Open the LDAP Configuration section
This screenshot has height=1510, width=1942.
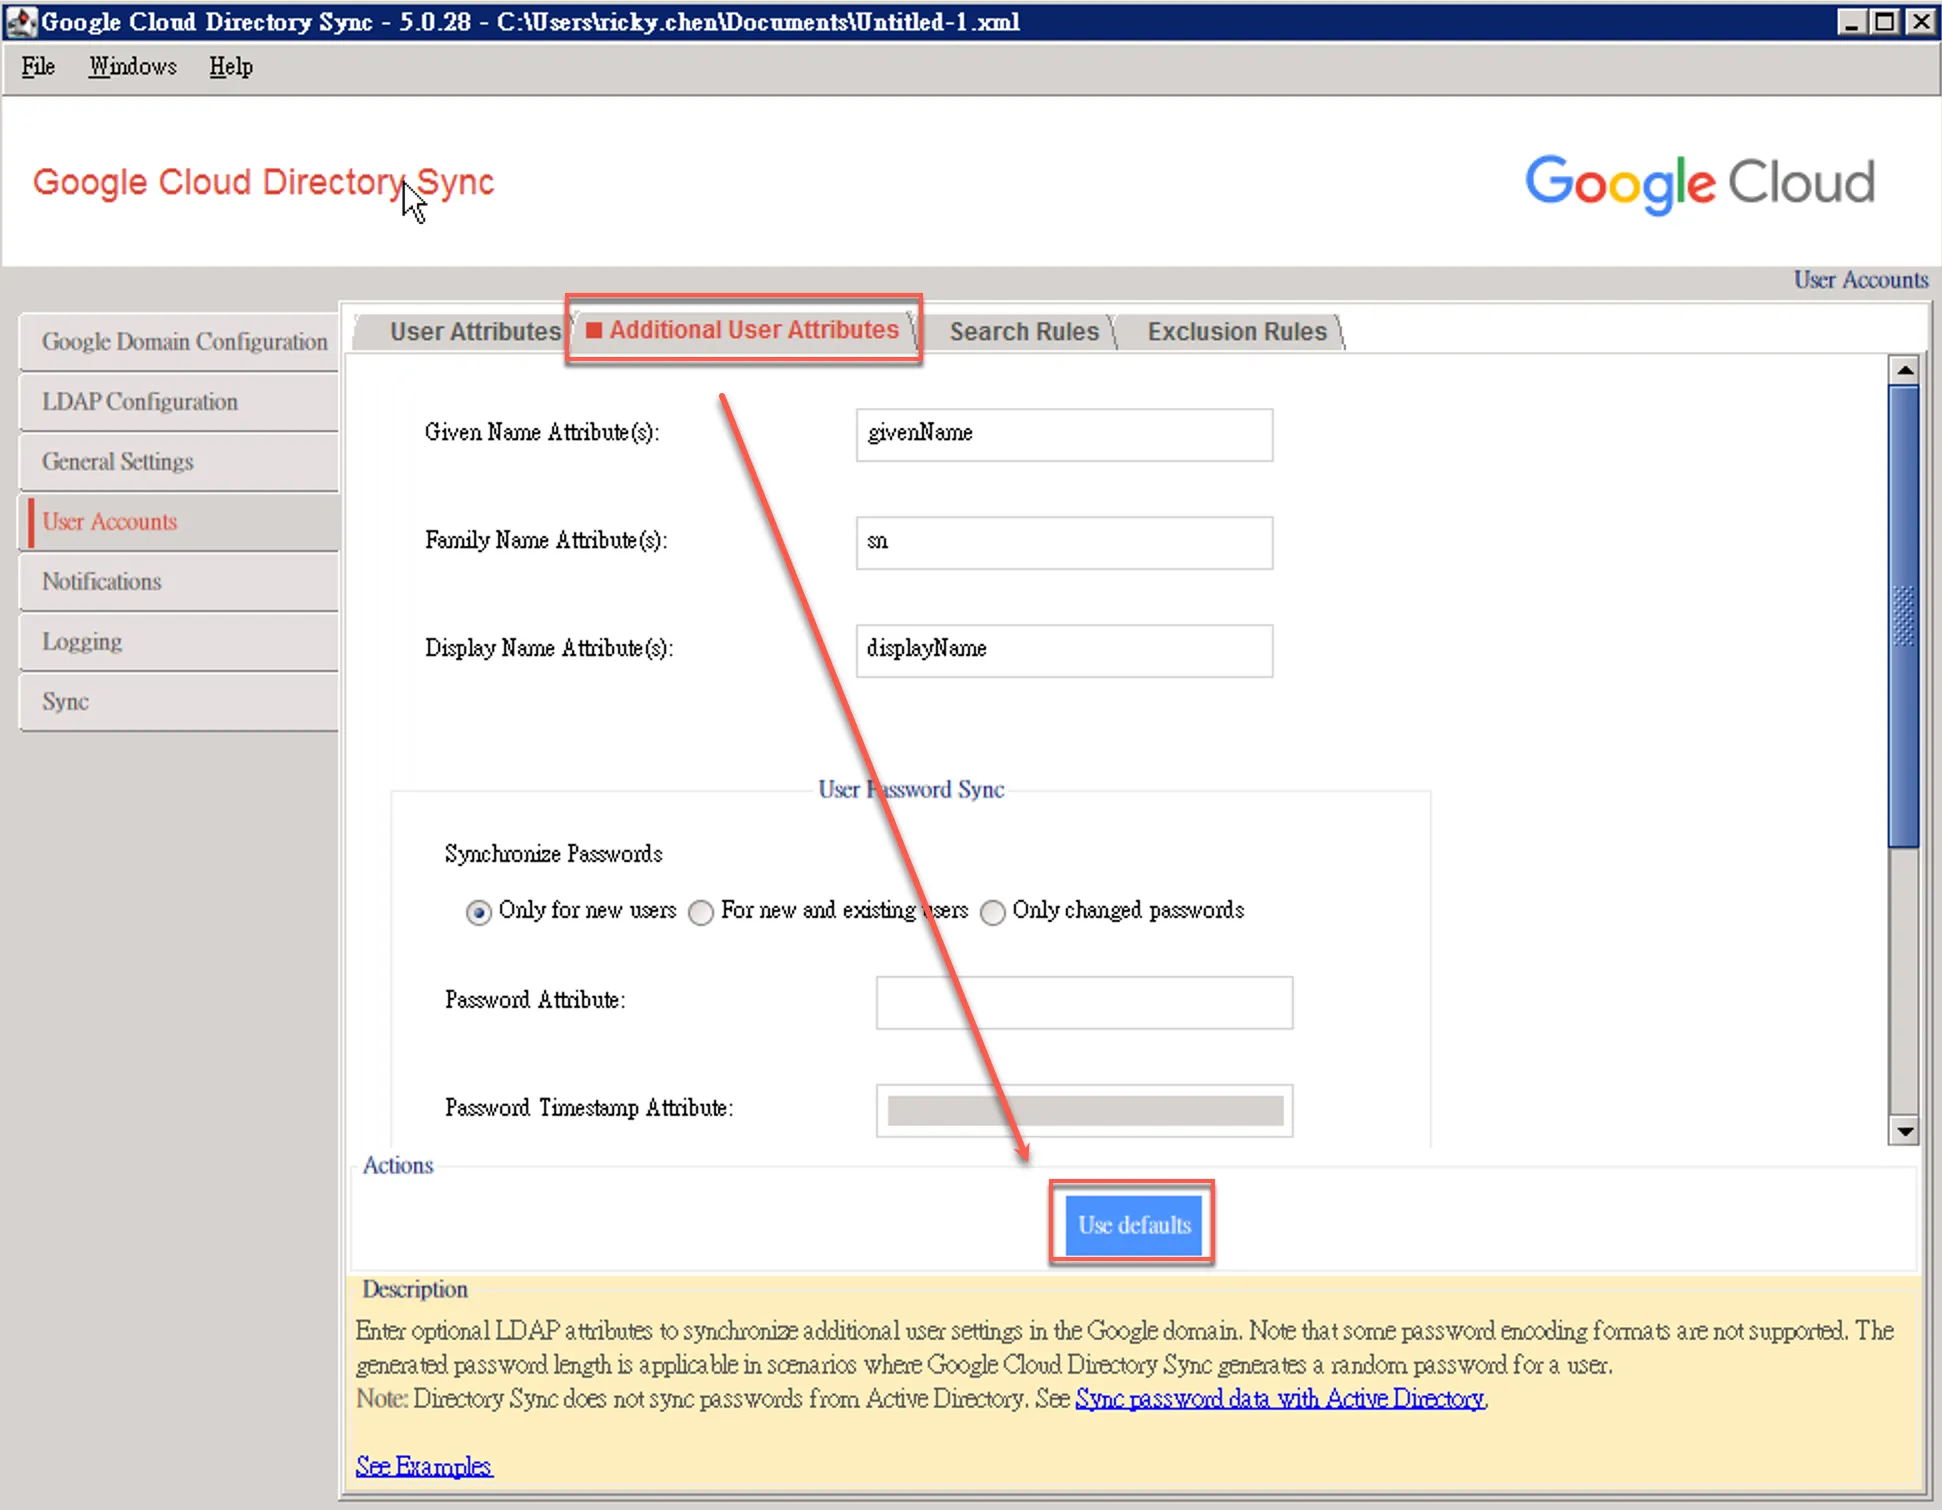tap(180, 402)
